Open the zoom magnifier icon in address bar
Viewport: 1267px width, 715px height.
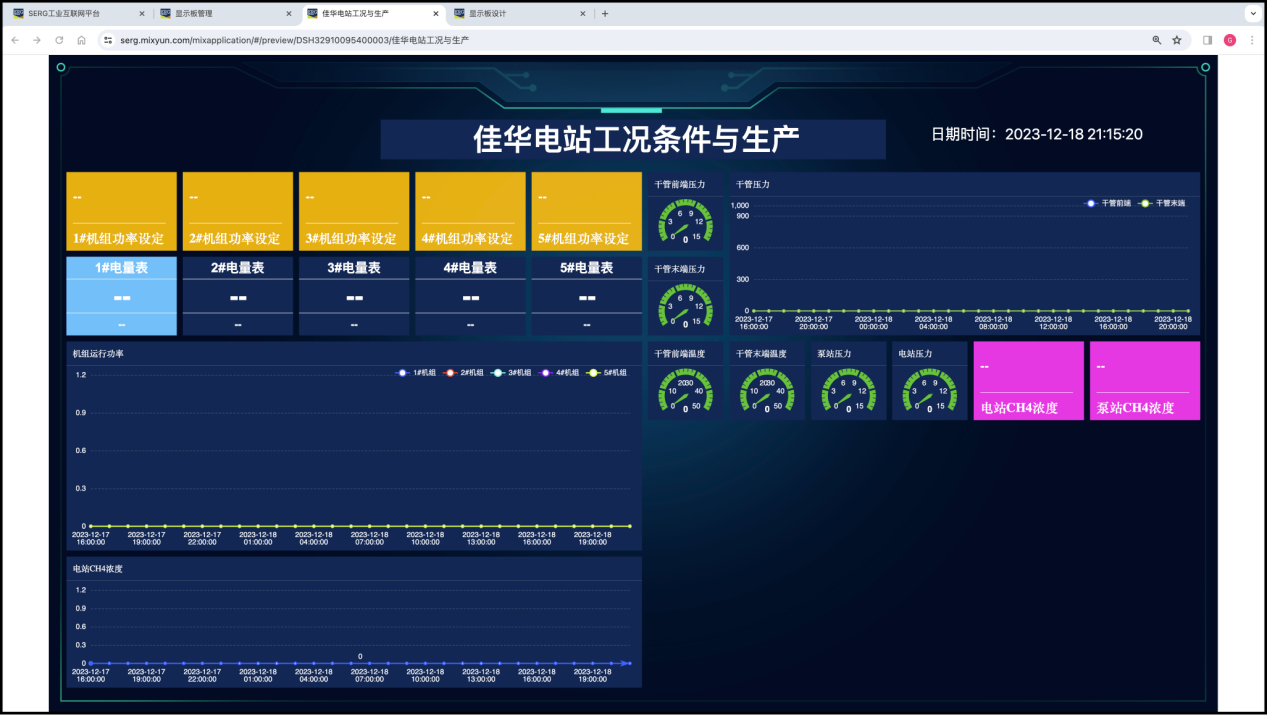point(1157,40)
